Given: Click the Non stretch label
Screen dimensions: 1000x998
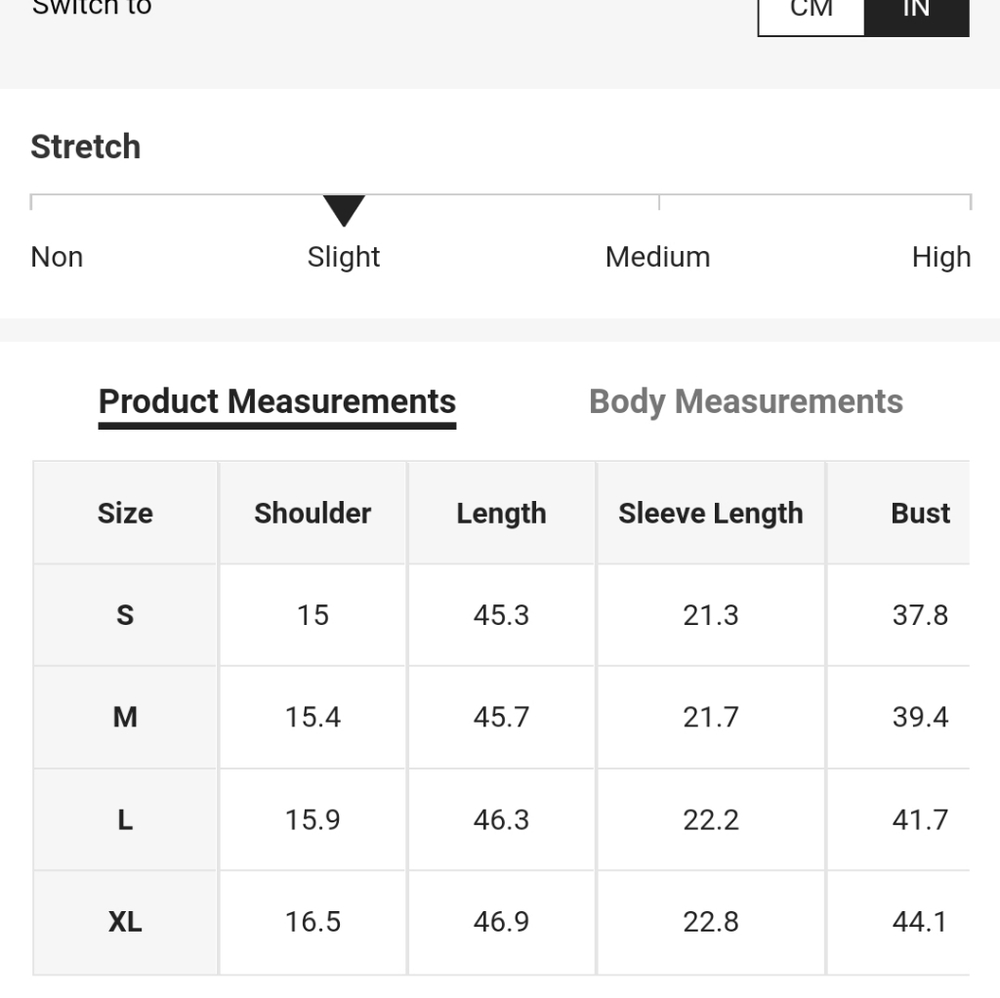Looking at the screenshot, I should pos(57,258).
